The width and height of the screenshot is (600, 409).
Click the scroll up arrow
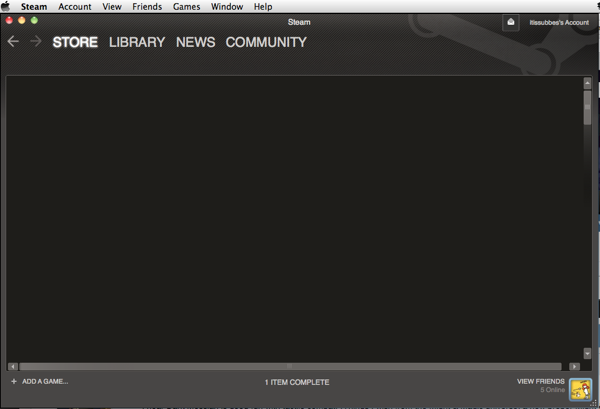(587, 83)
